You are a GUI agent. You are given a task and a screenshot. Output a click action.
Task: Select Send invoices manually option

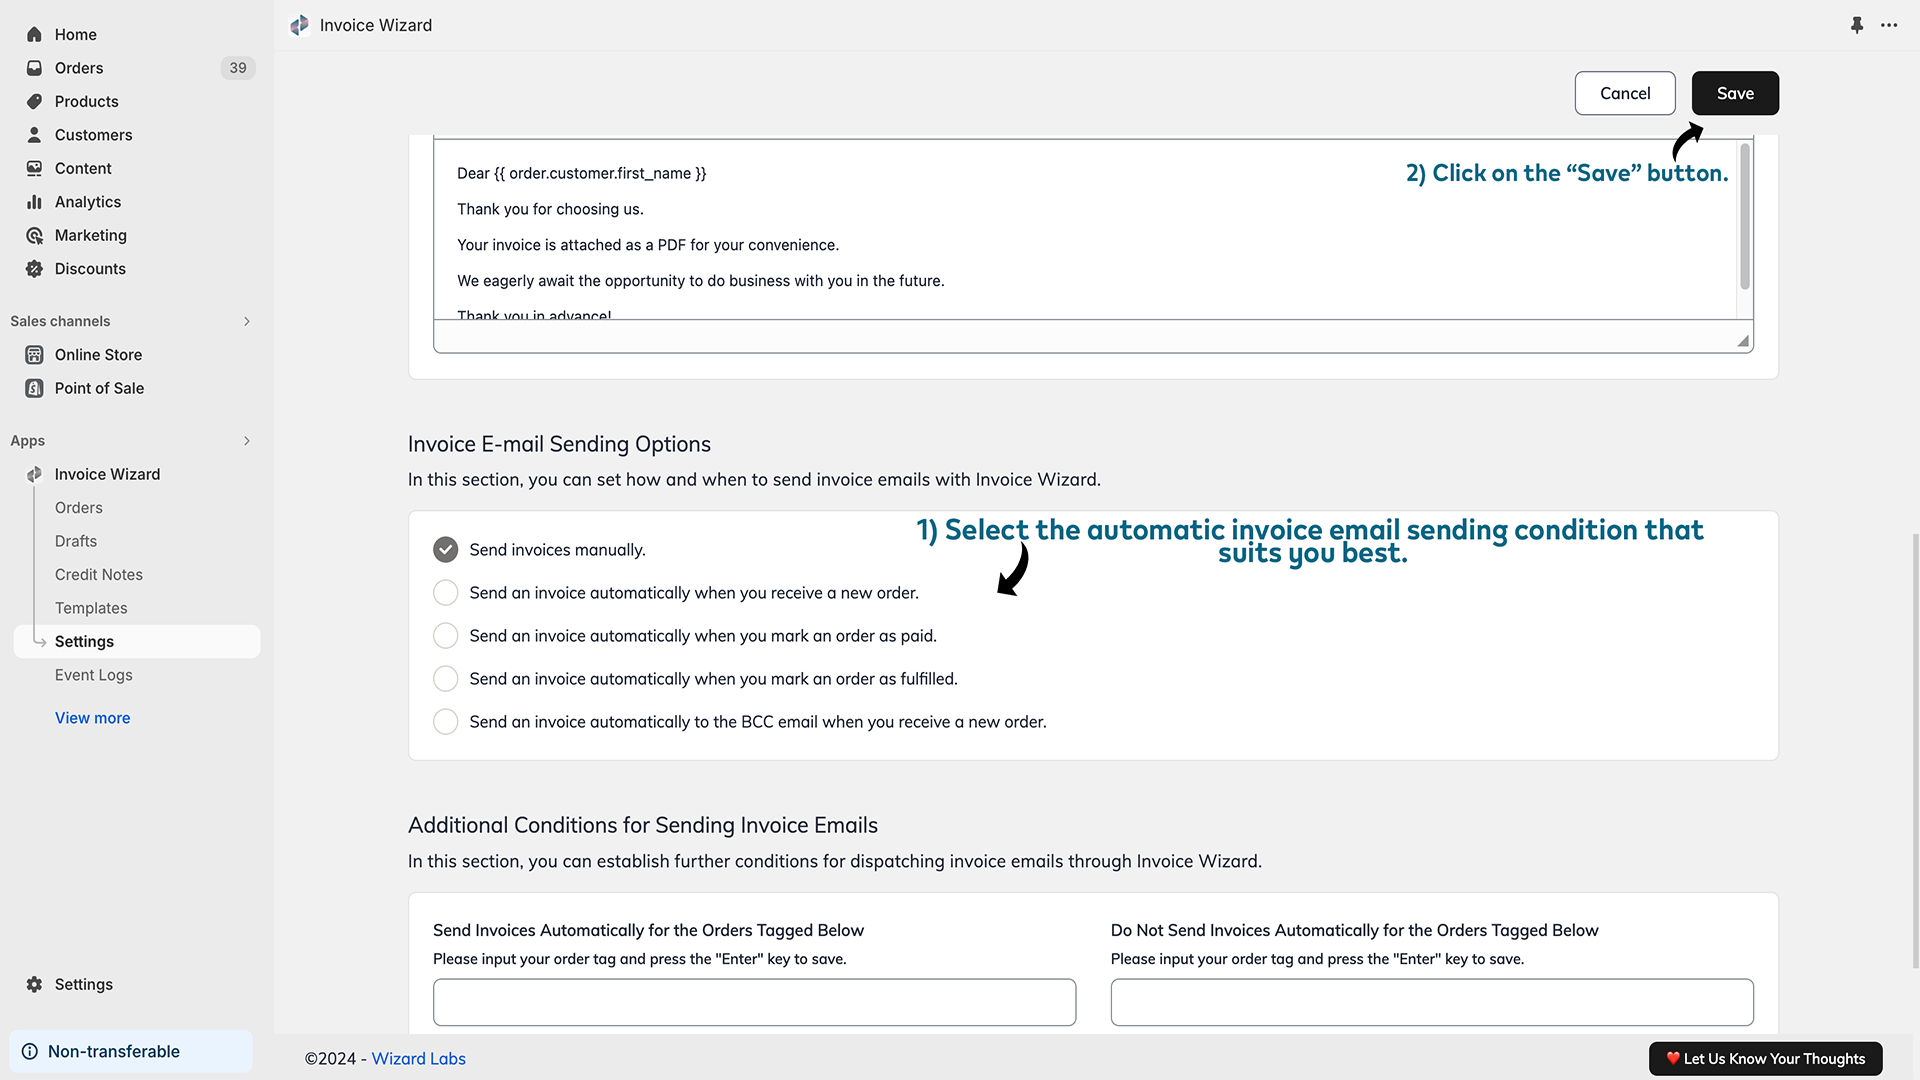[x=446, y=549]
